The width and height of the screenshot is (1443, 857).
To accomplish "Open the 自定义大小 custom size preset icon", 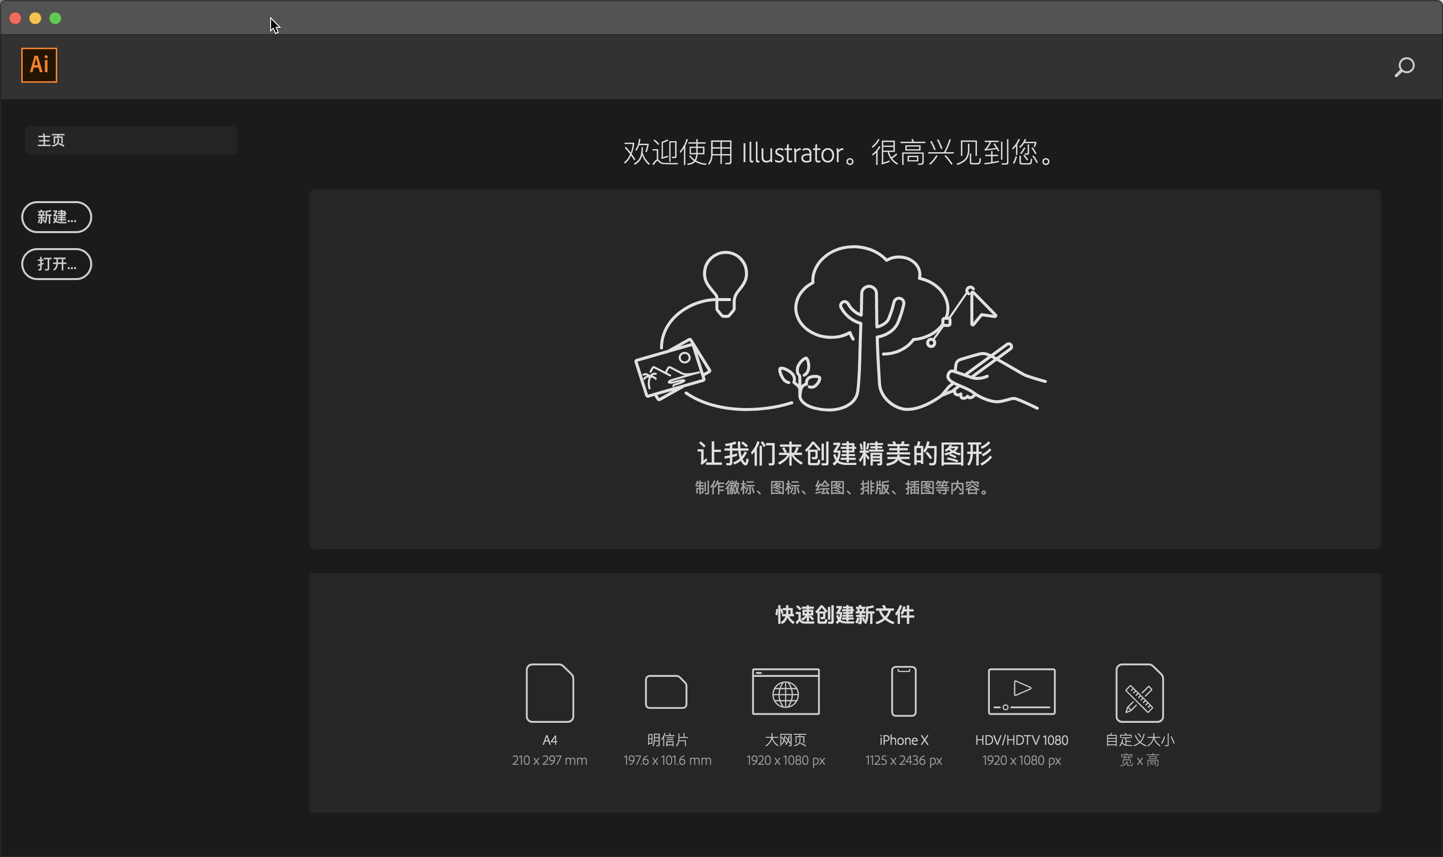I will click(x=1139, y=691).
